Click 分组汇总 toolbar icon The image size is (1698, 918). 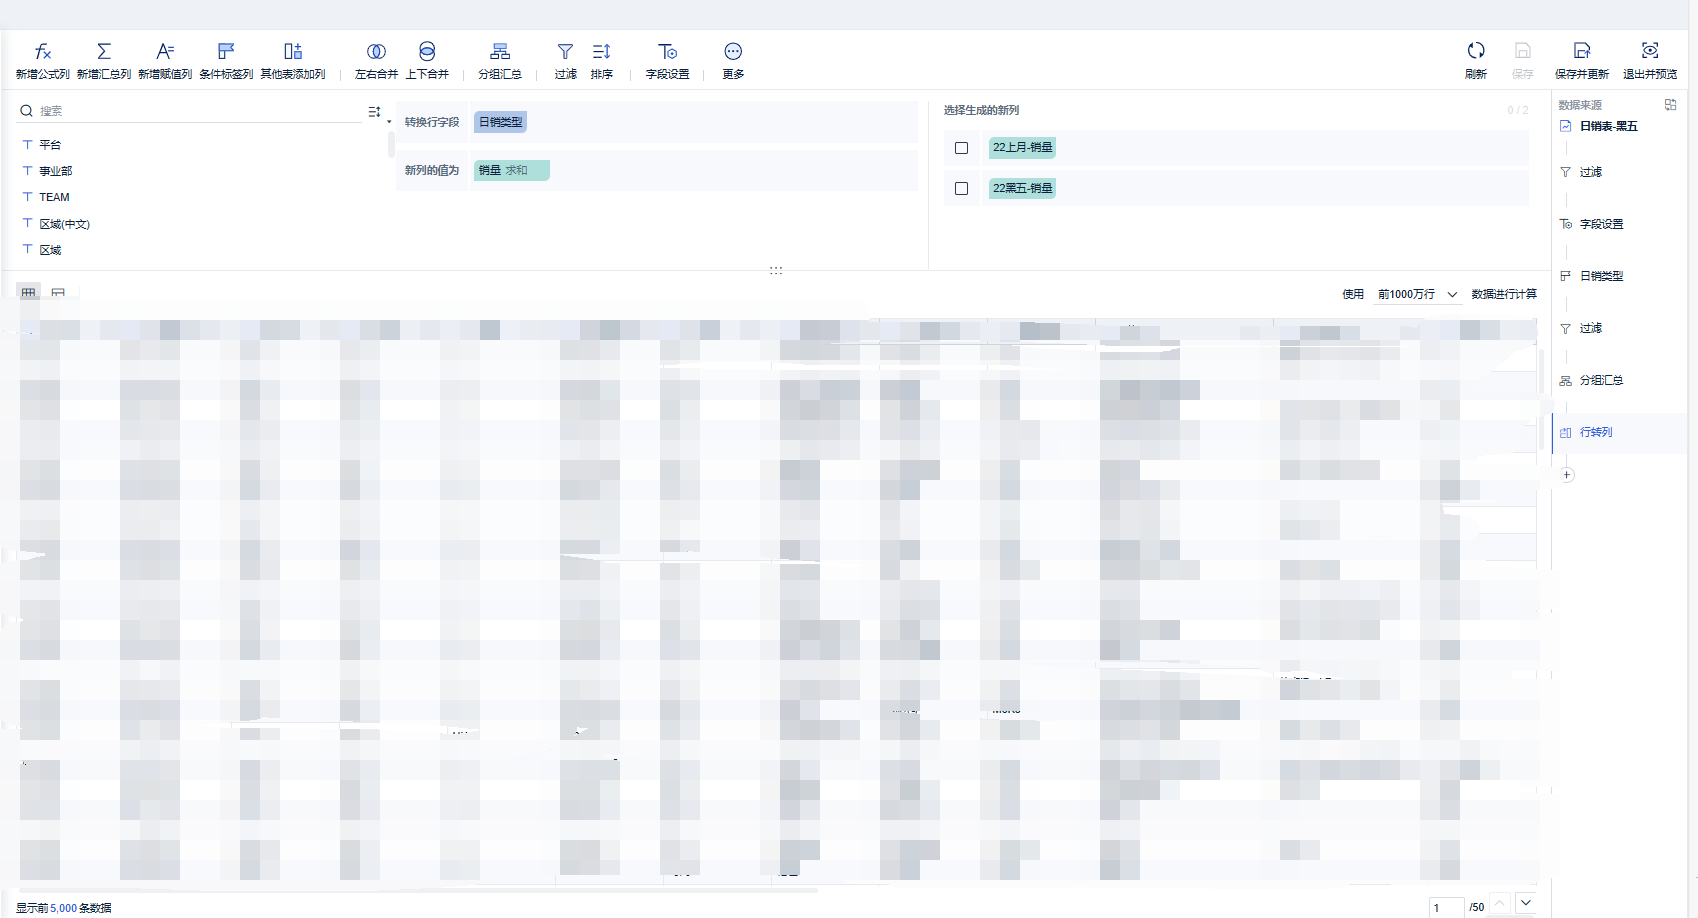click(x=500, y=51)
